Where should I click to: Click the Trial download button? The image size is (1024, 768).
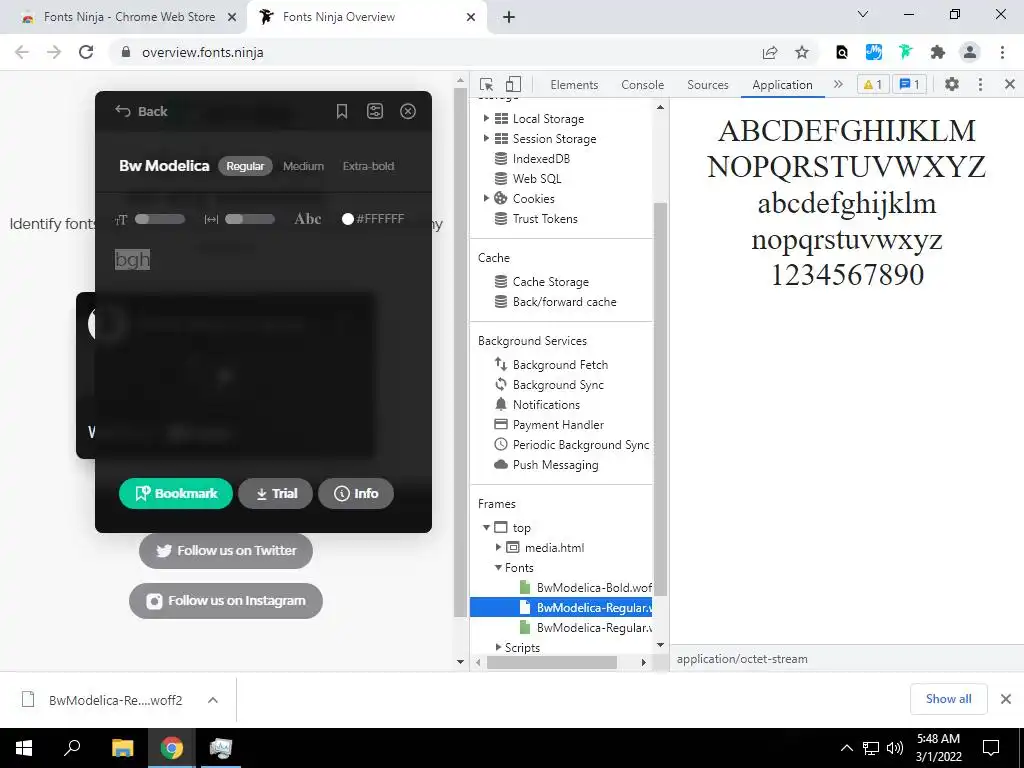point(276,493)
